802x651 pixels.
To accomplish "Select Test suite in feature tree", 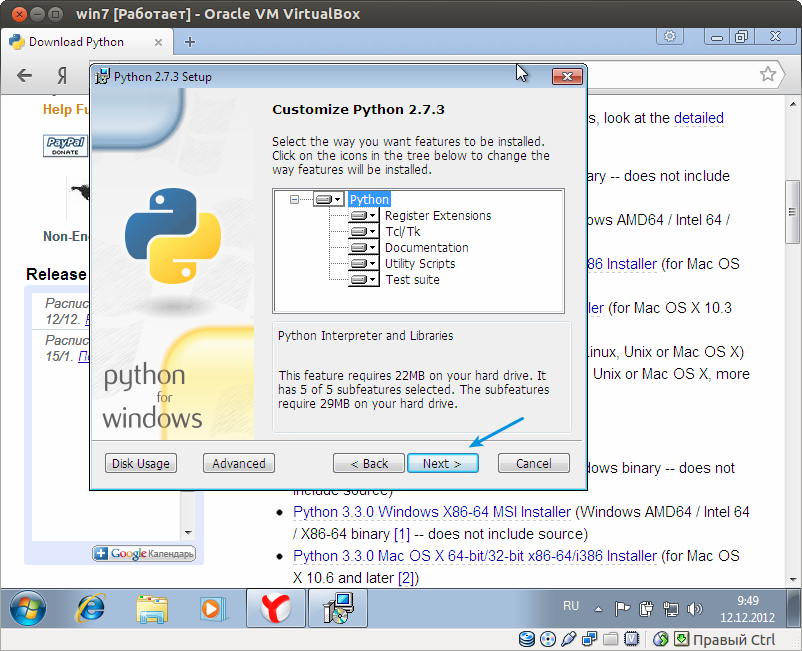I will (412, 280).
